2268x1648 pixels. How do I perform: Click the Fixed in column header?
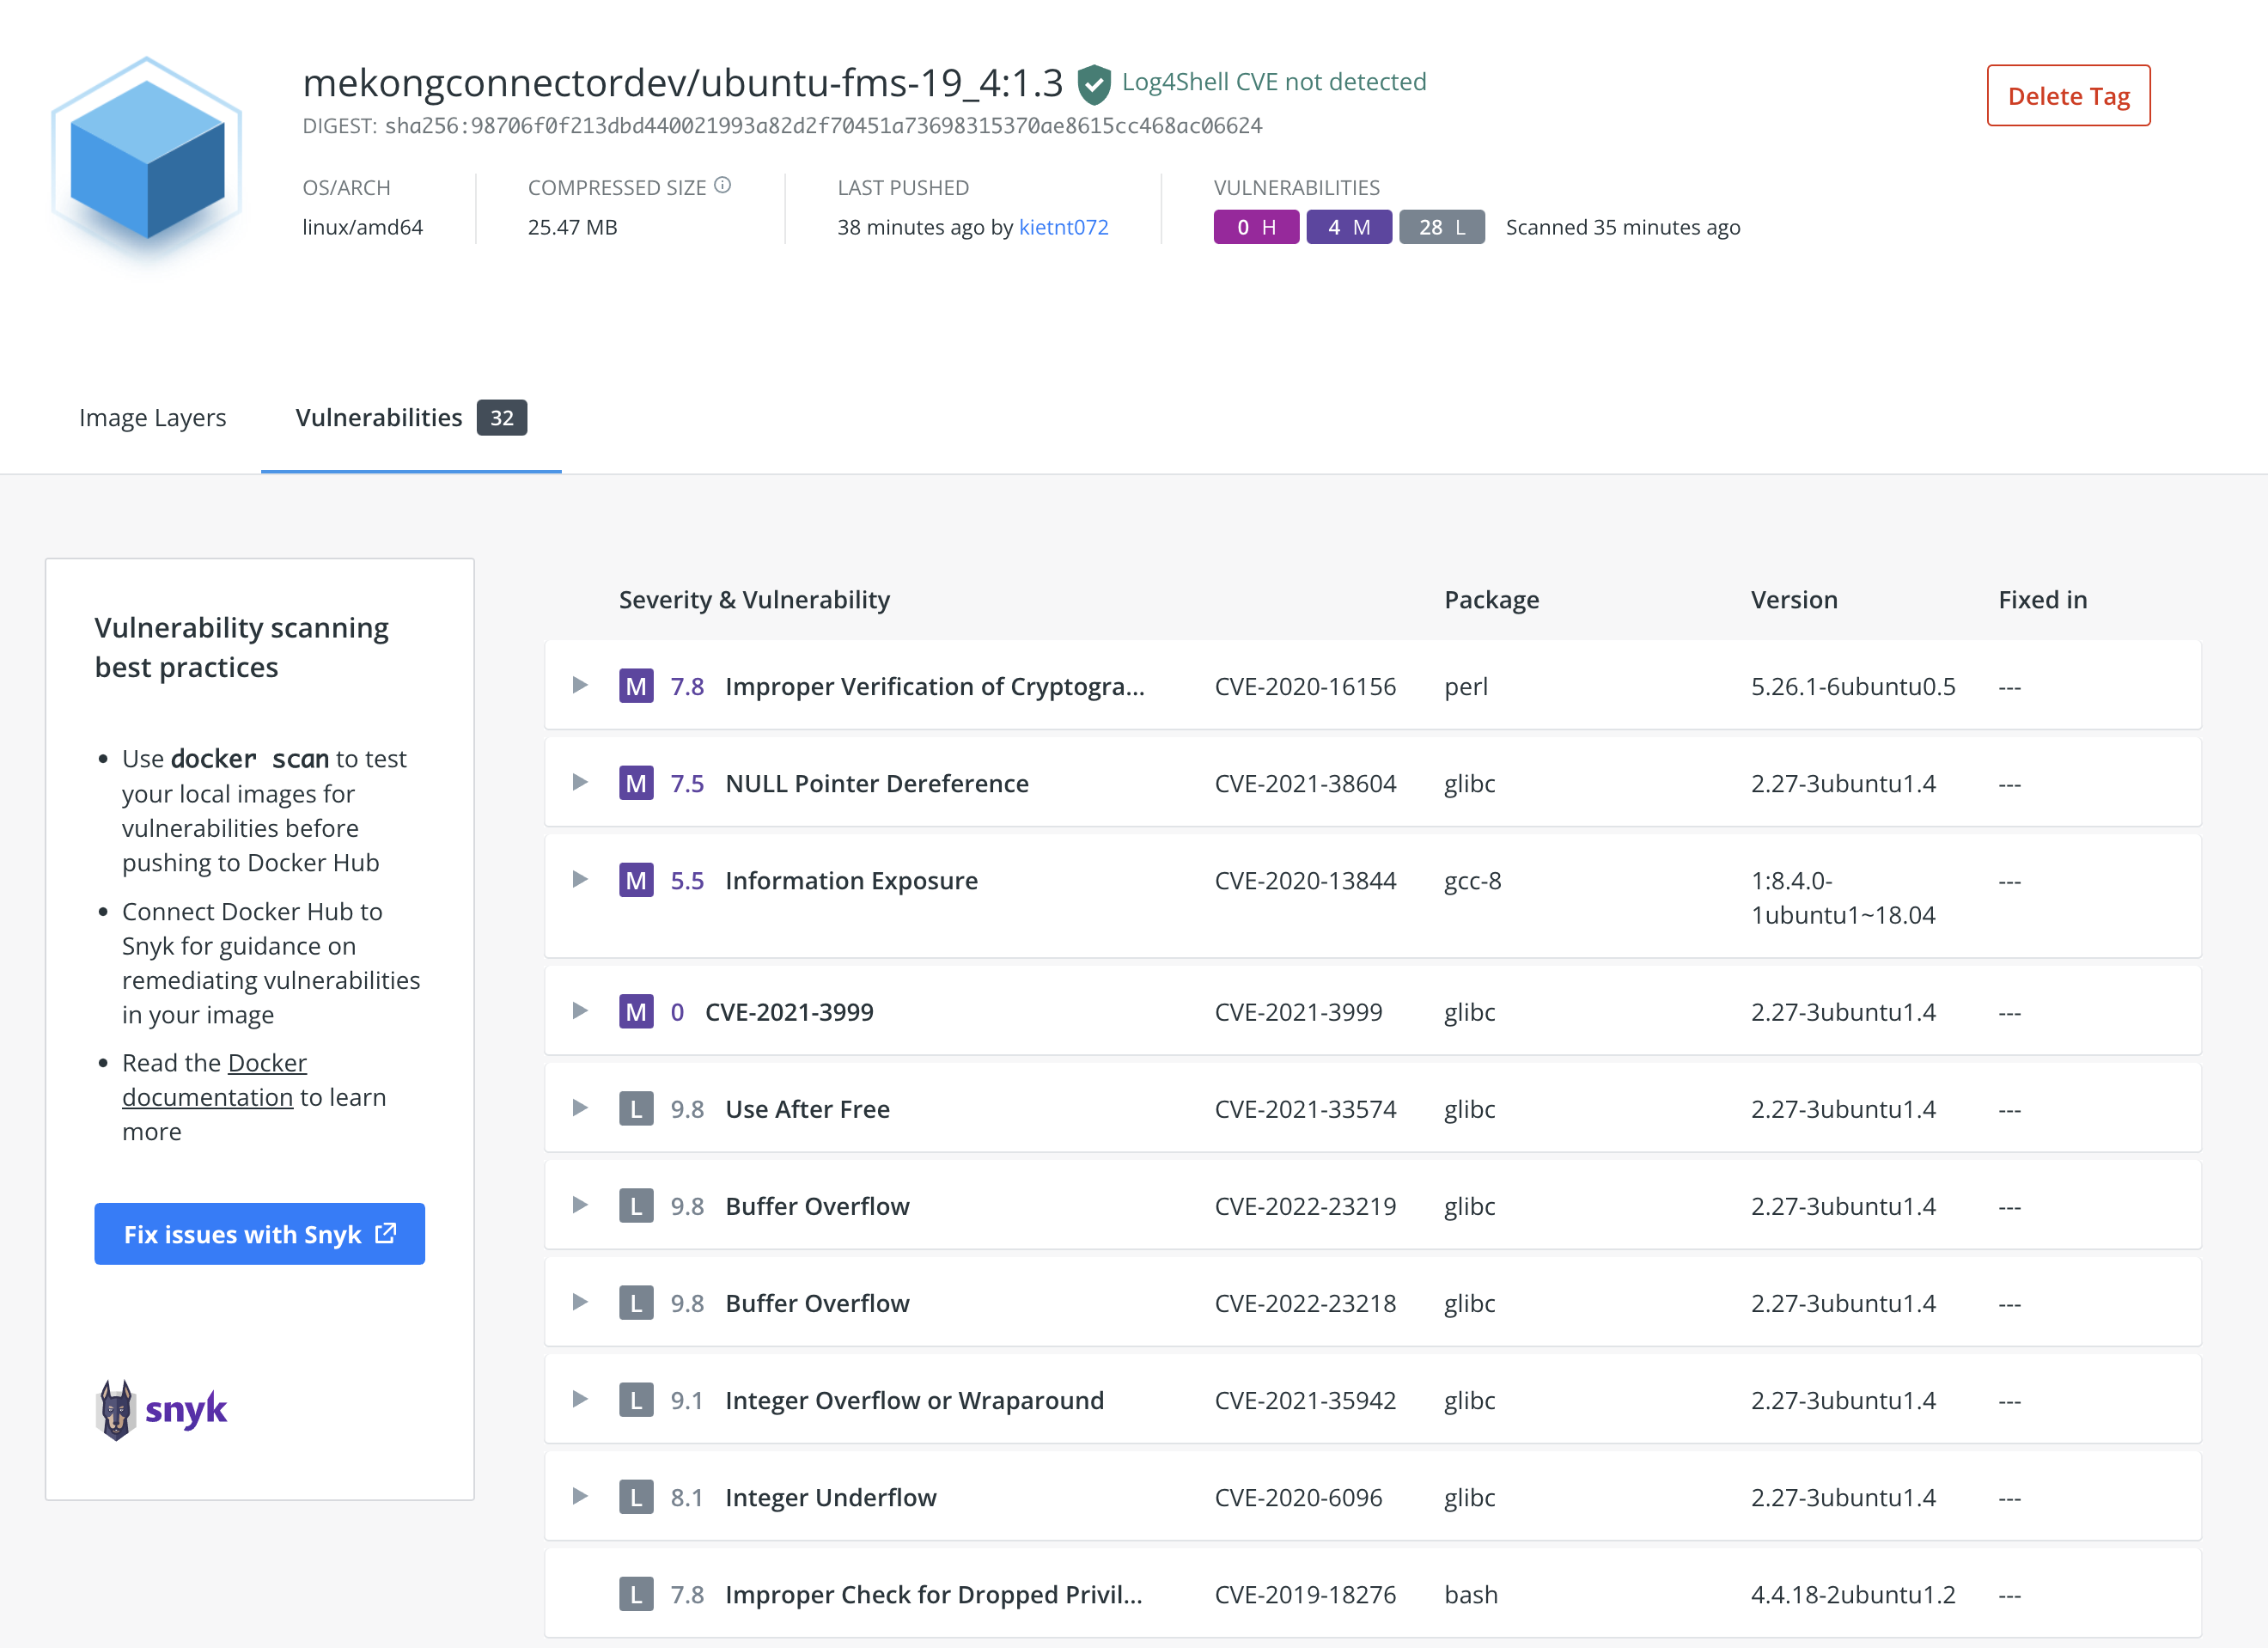pos(2042,599)
